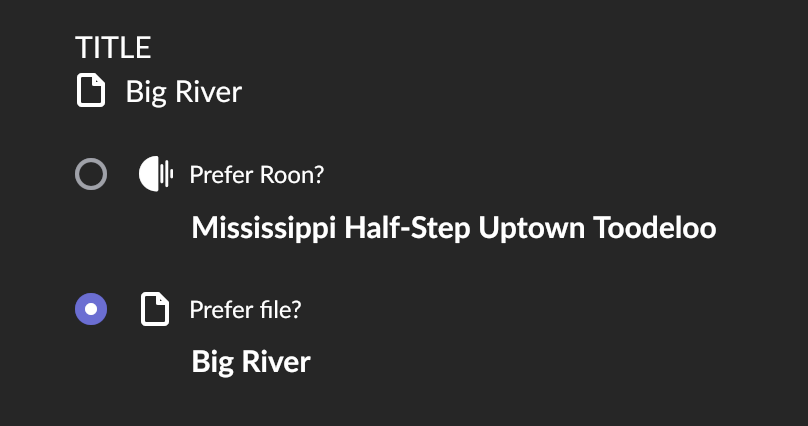The image size is (808, 426).
Task: Click the Prefer Roon? label
Action: click(x=256, y=175)
